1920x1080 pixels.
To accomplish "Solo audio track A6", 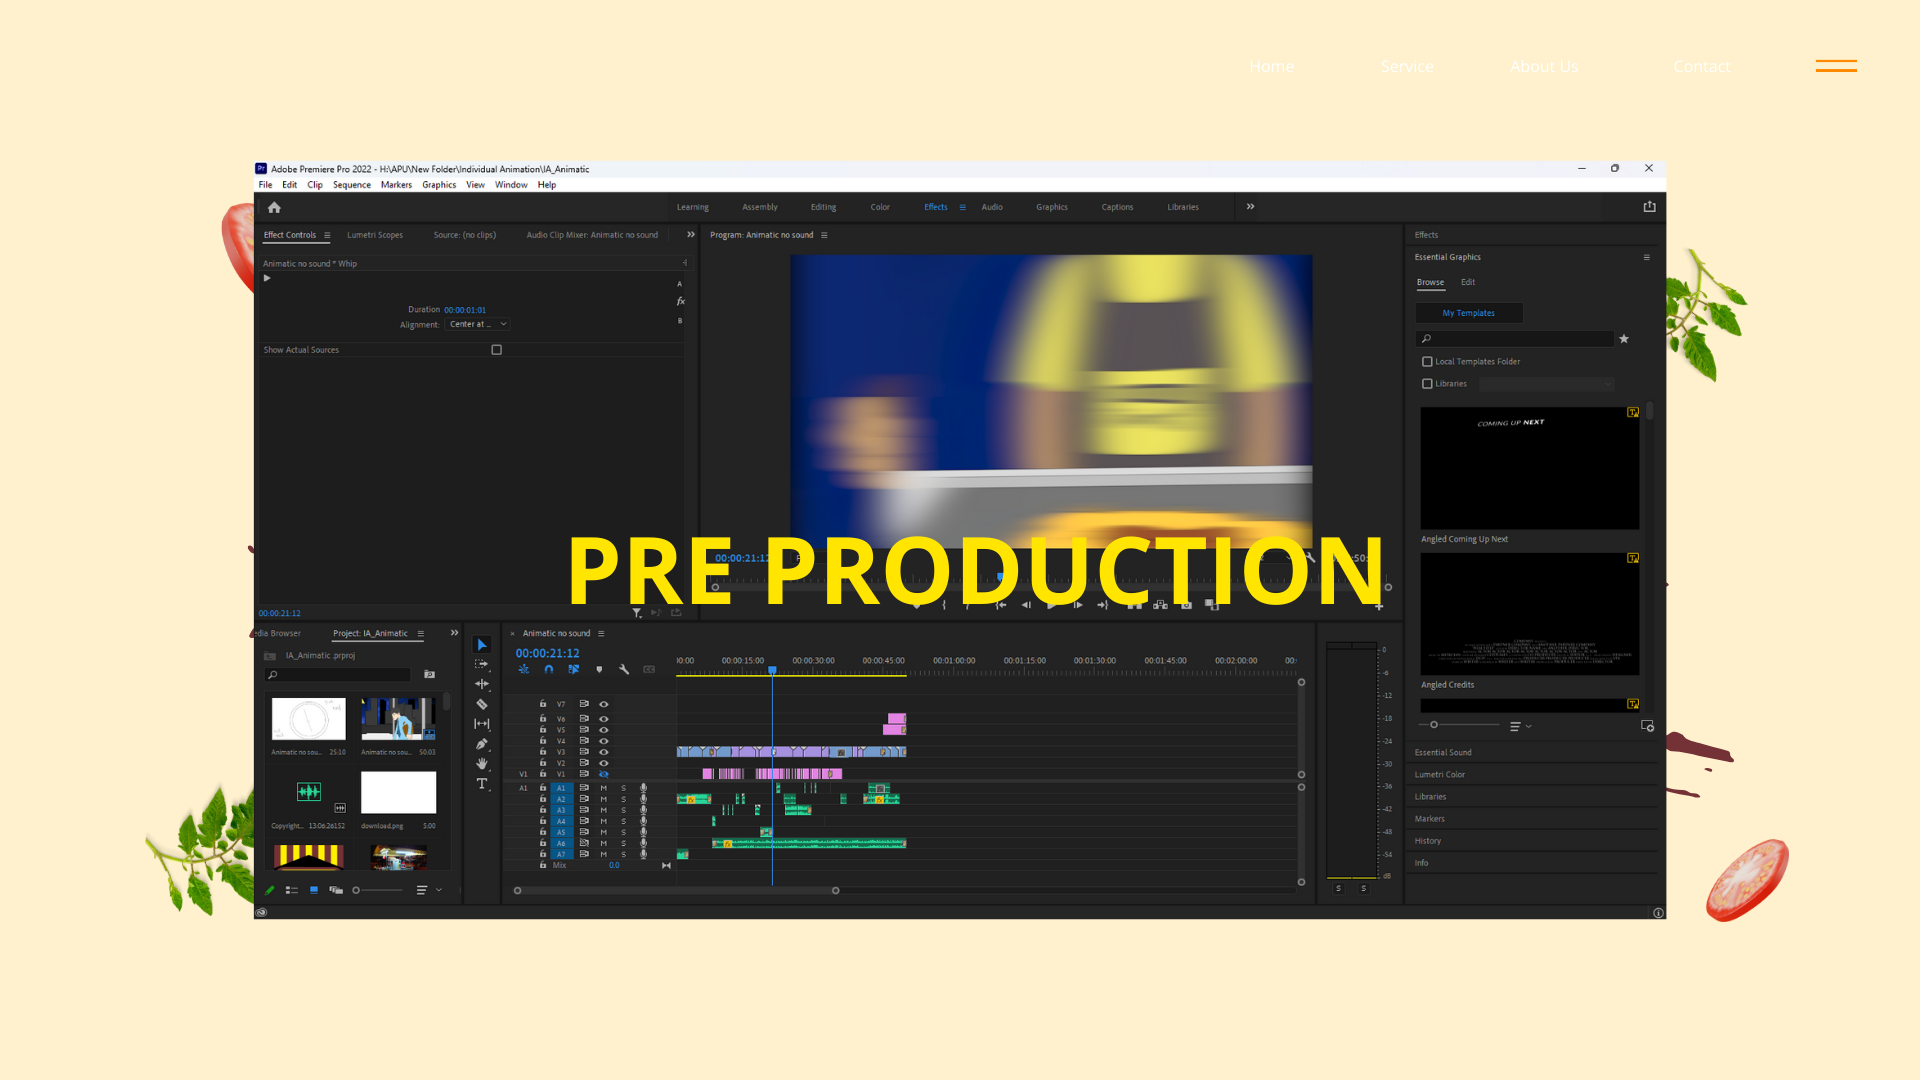I will pyautogui.click(x=623, y=843).
